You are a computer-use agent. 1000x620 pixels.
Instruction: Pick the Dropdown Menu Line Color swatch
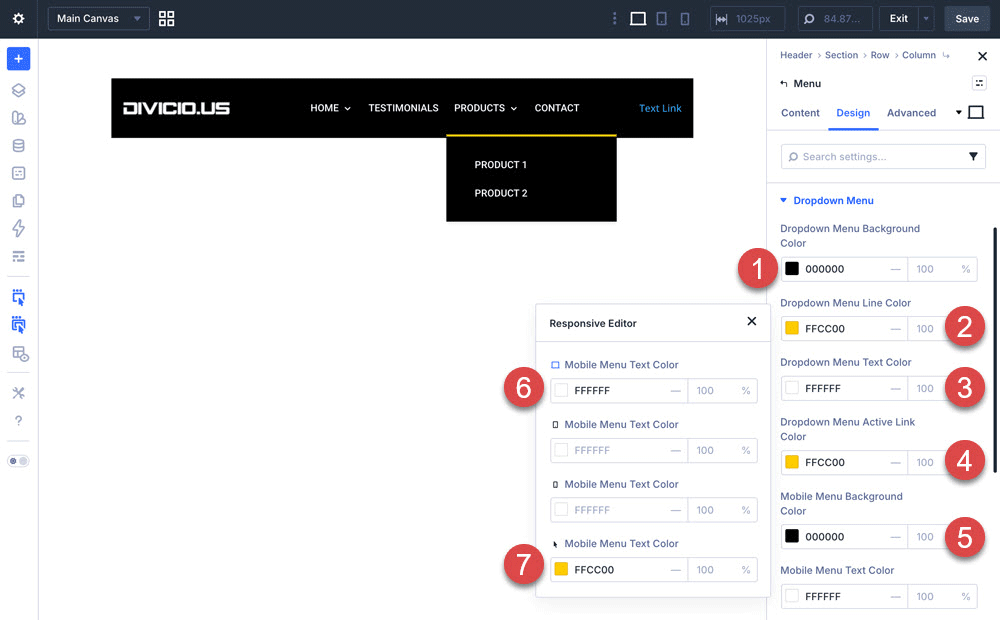793,328
